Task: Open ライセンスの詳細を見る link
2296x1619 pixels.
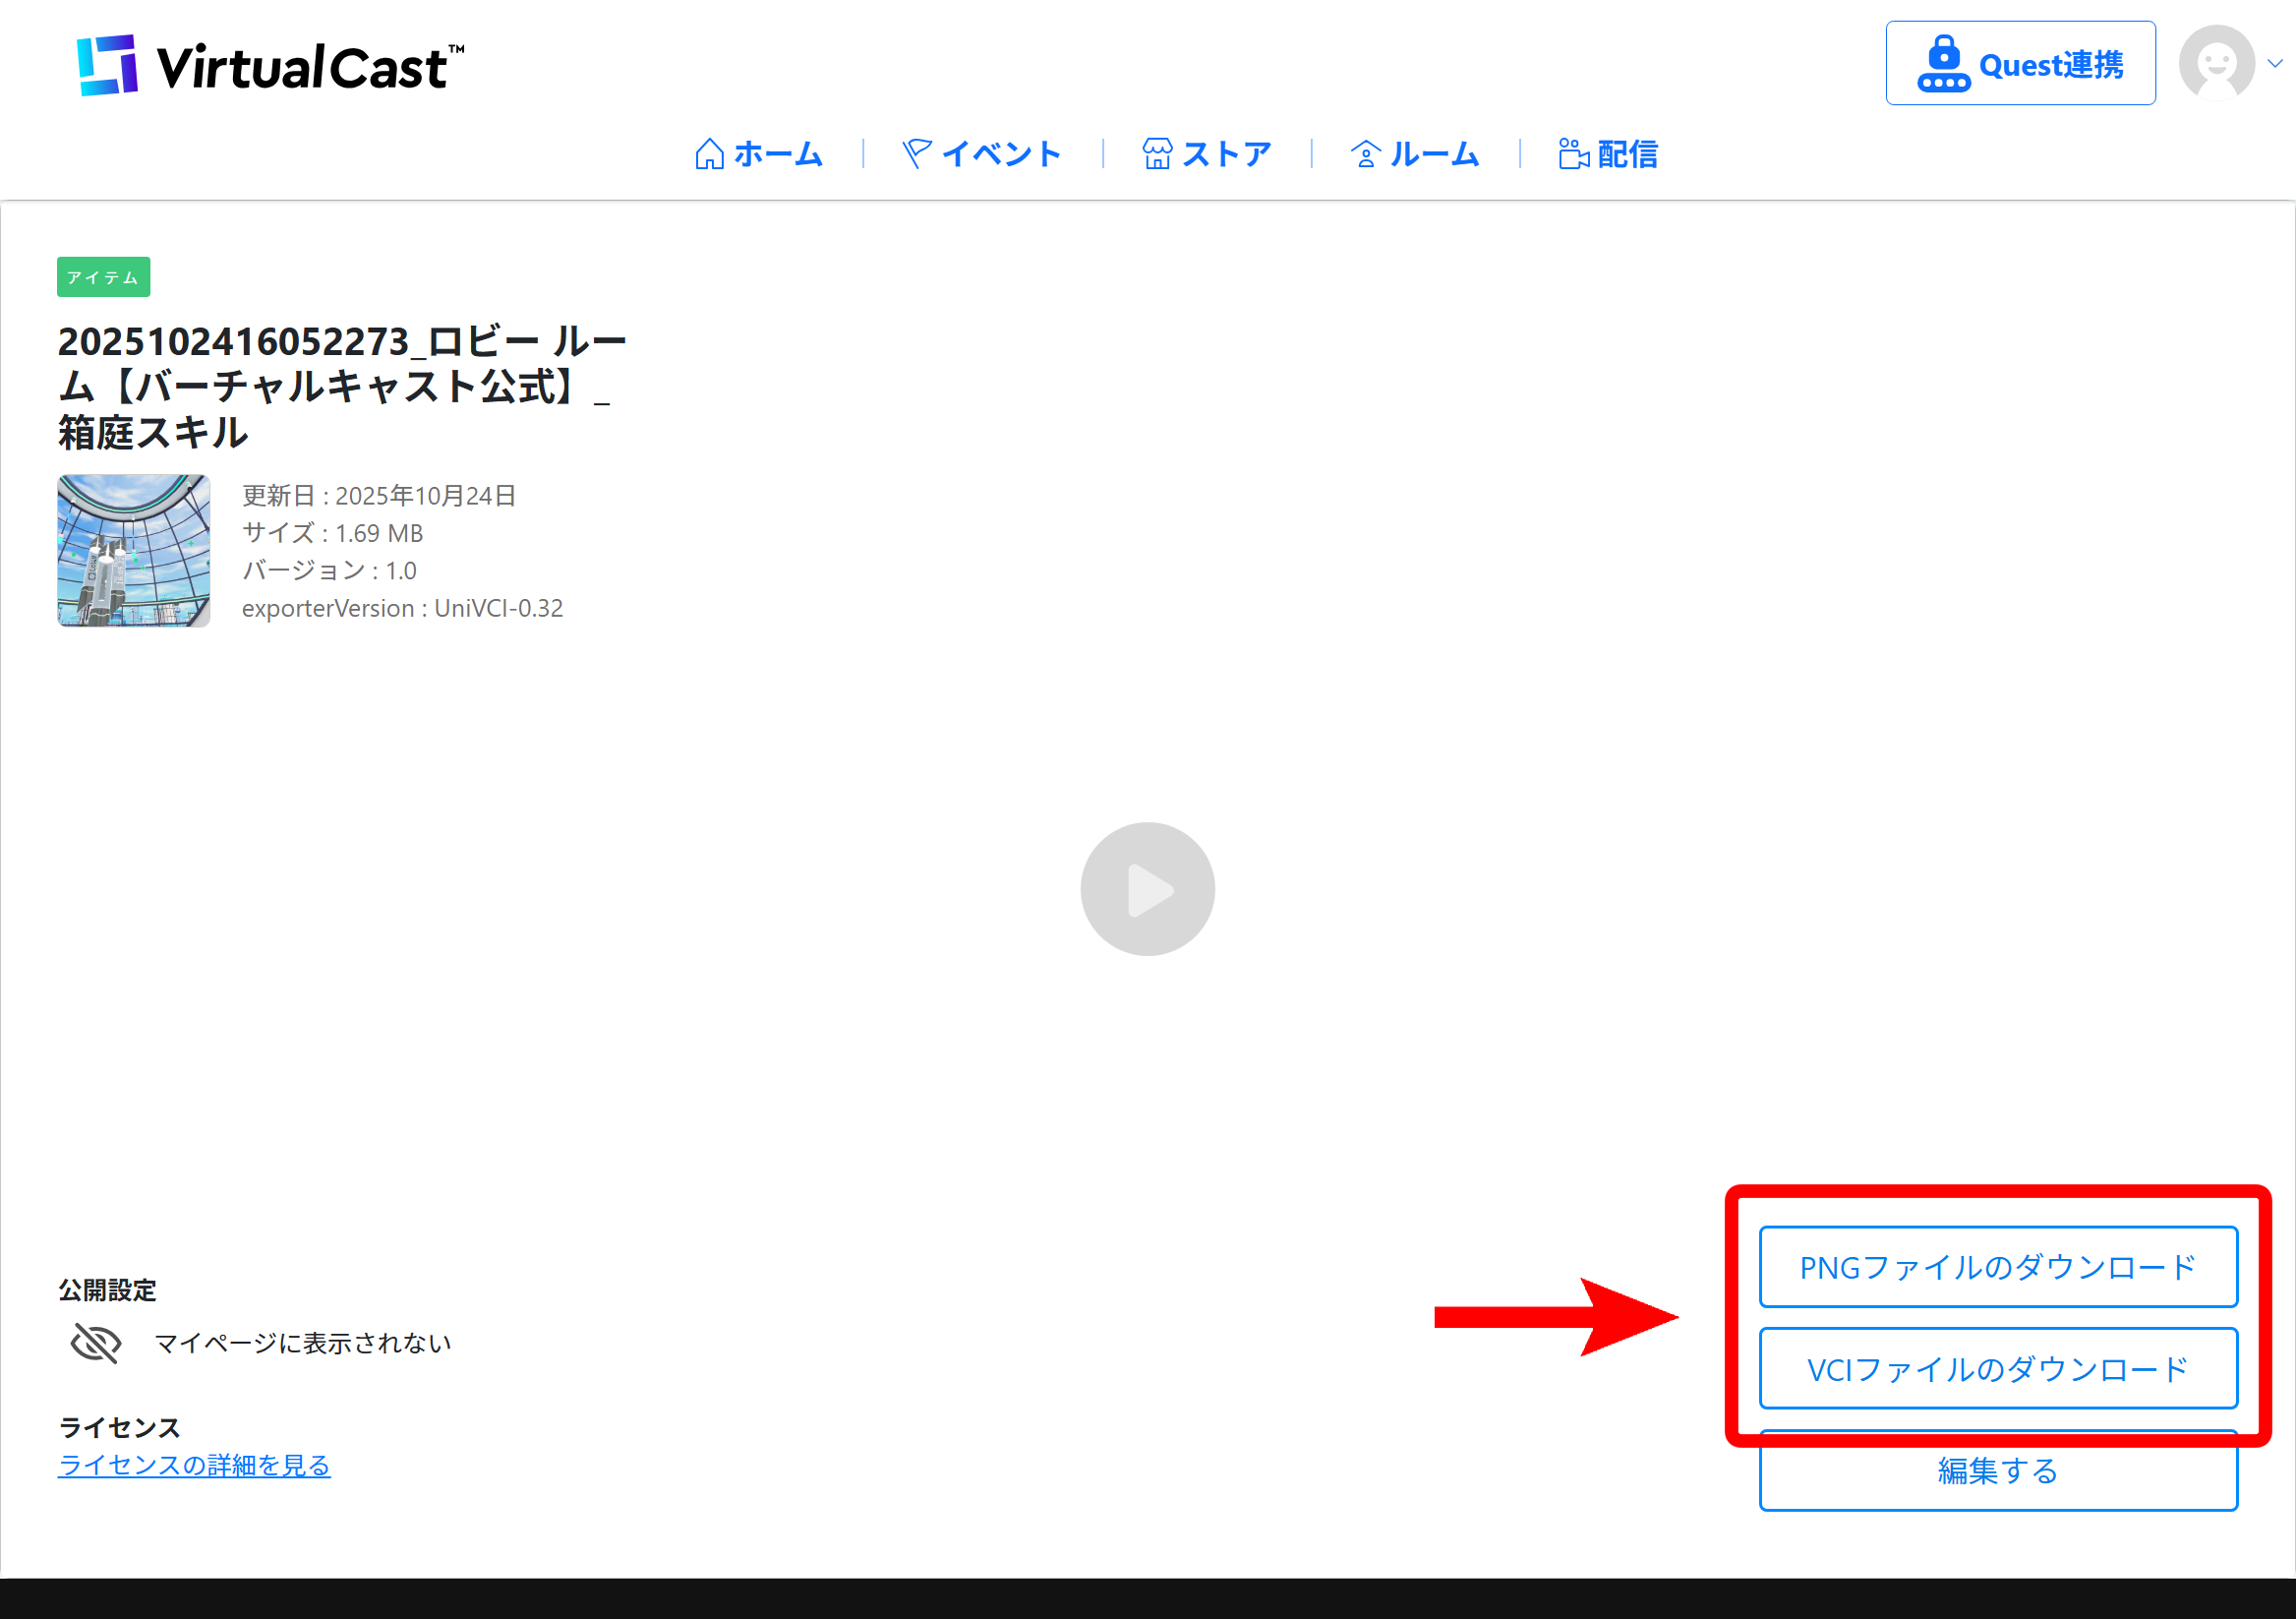Action: coord(194,1465)
